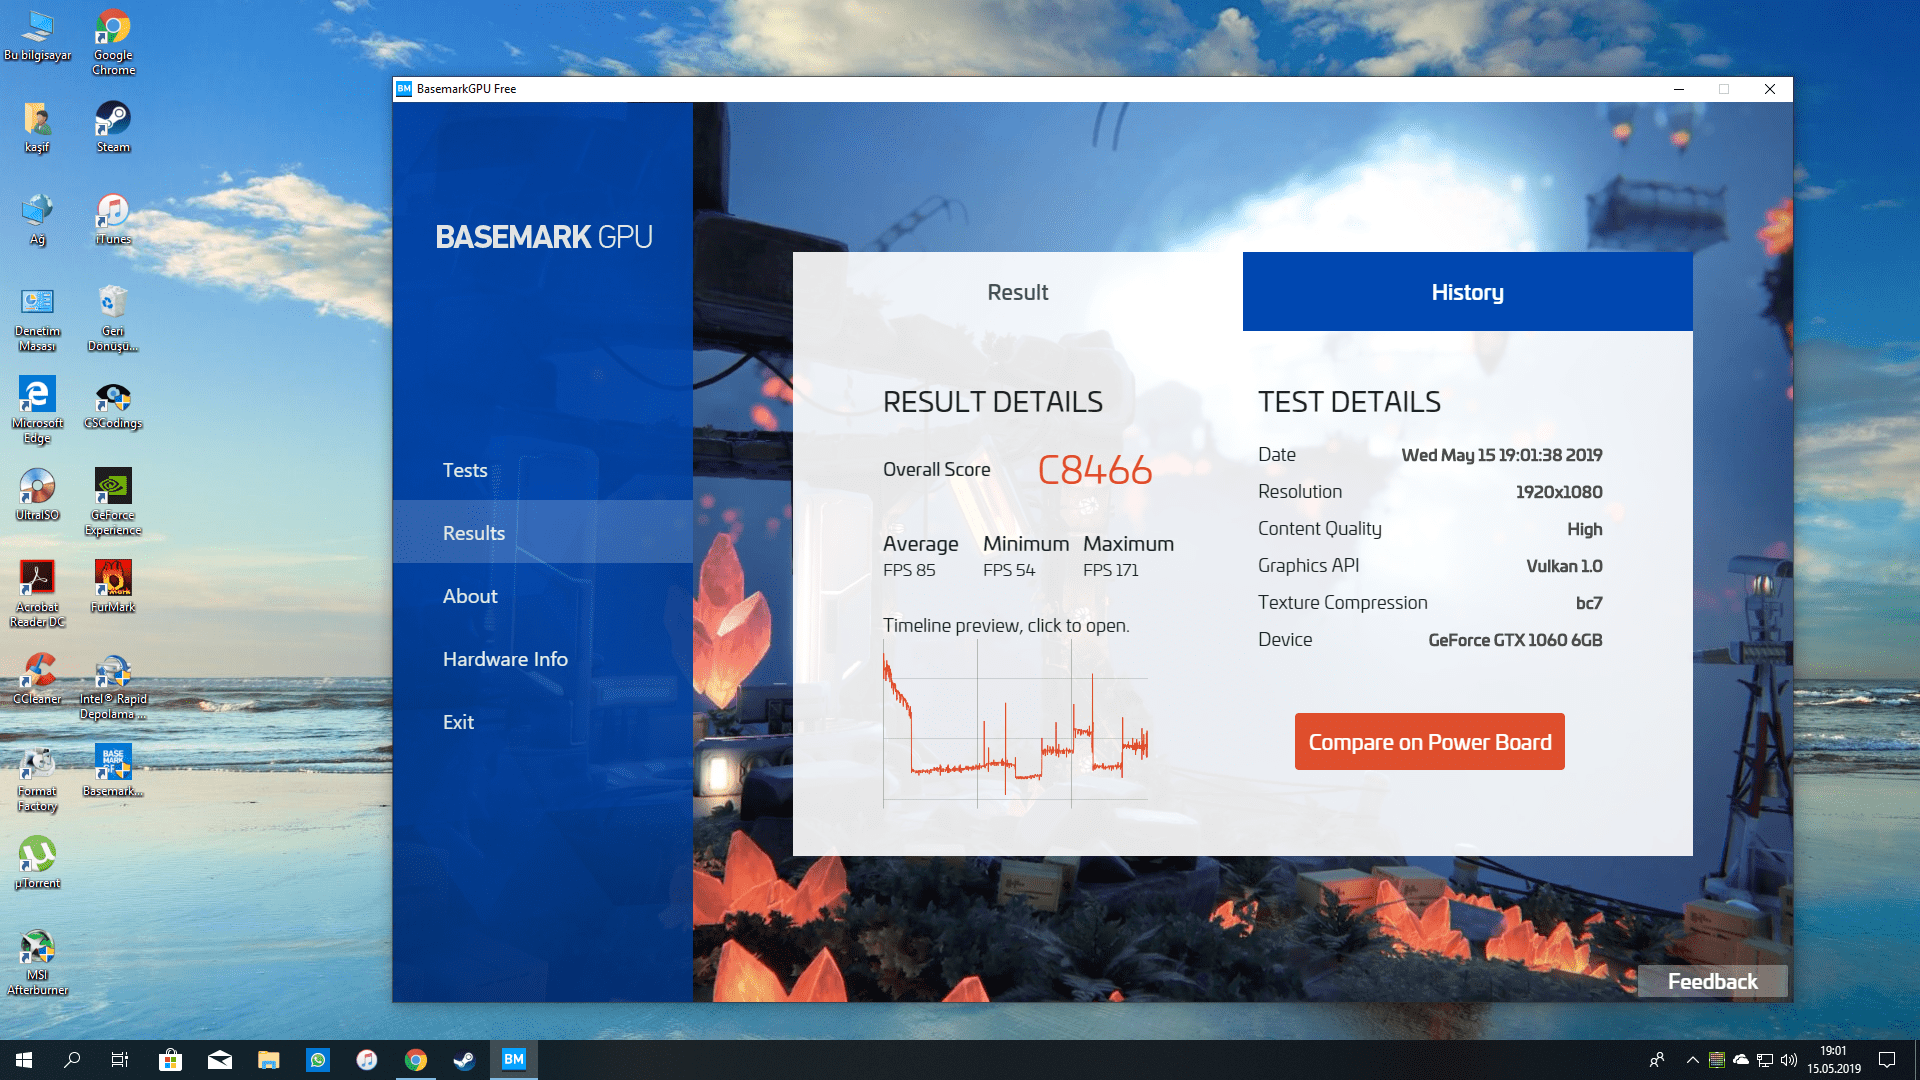The width and height of the screenshot is (1920, 1080).
Task: Open Hardware Info from sidebar
Action: [505, 659]
